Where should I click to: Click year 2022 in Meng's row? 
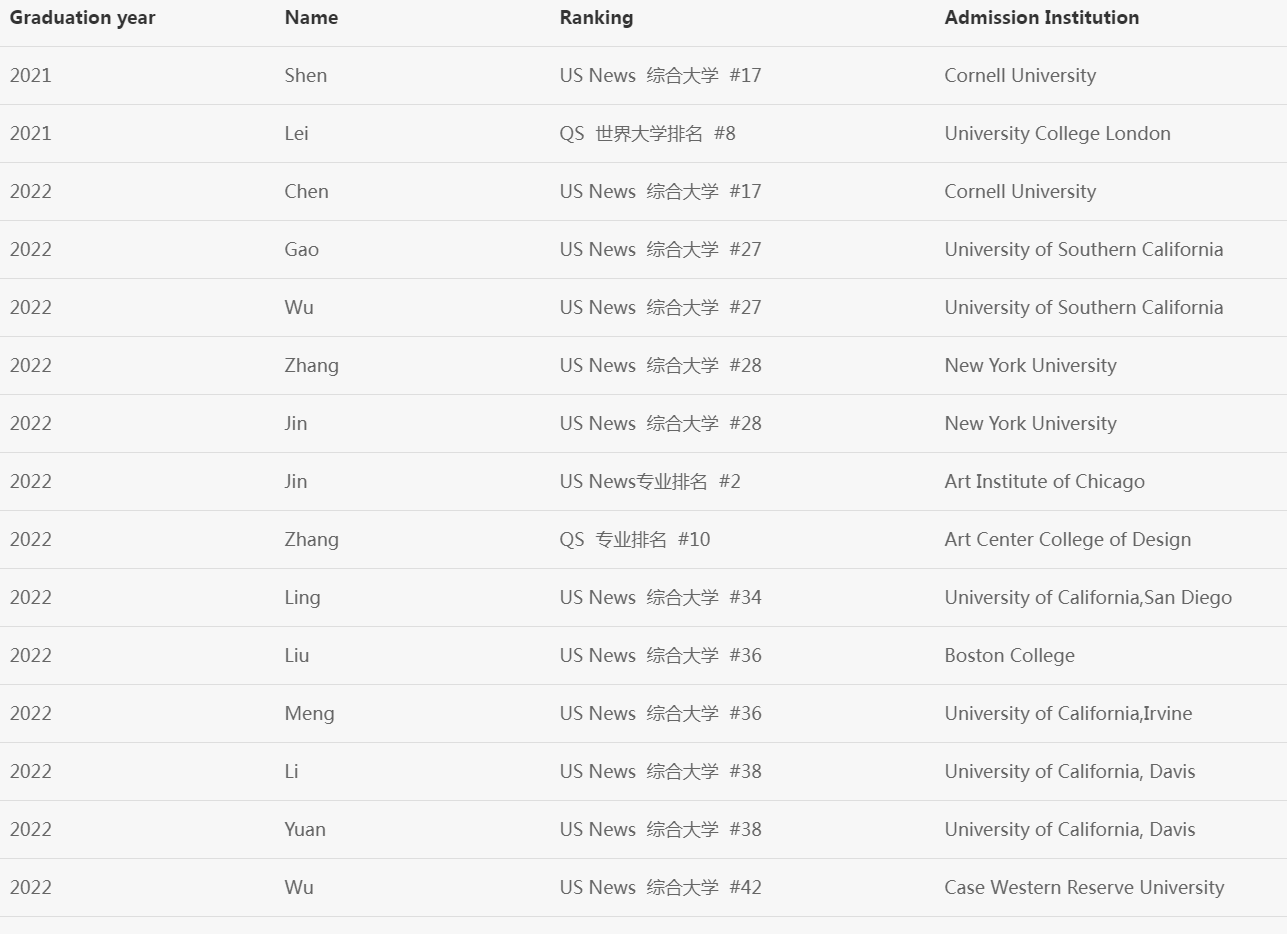[30, 714]
